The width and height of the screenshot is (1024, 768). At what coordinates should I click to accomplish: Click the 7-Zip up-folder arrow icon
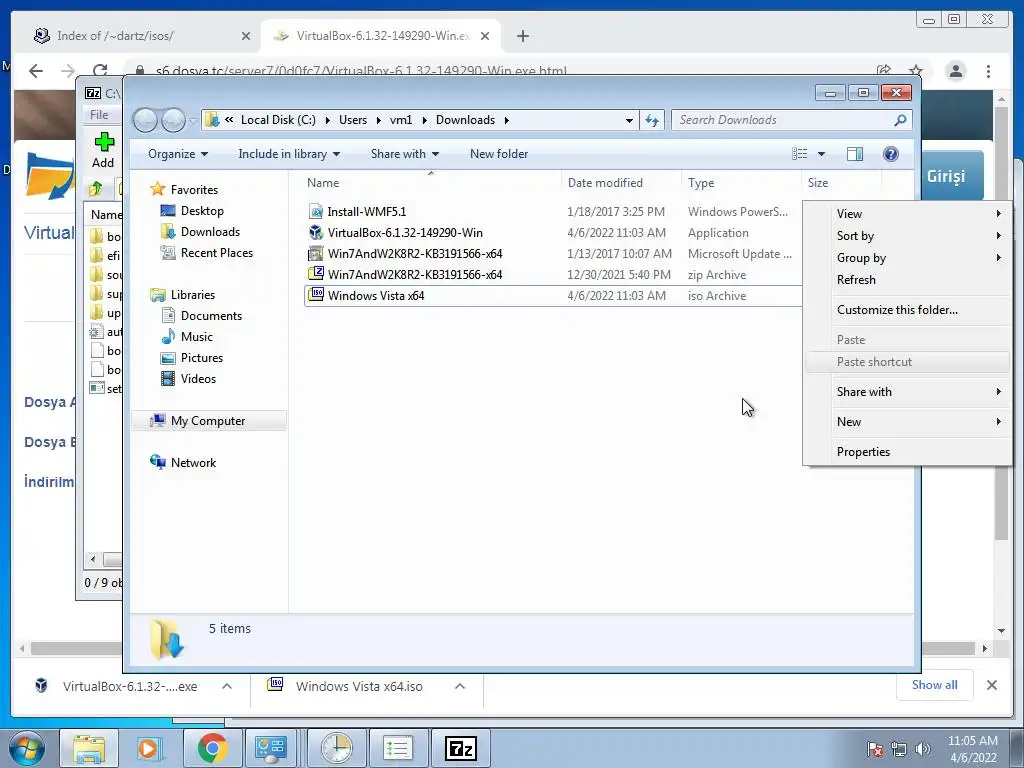[95, 189]
